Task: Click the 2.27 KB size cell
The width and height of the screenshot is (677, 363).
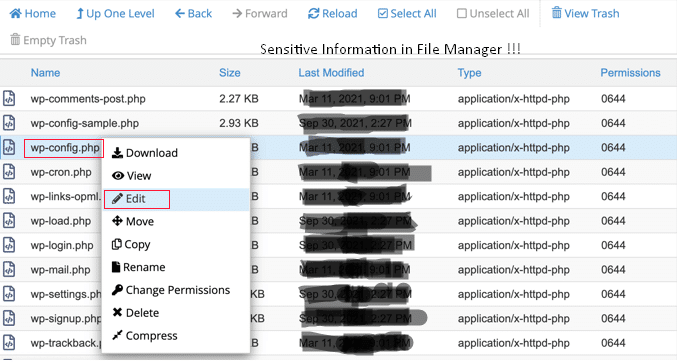Action: tap(239, 98)
